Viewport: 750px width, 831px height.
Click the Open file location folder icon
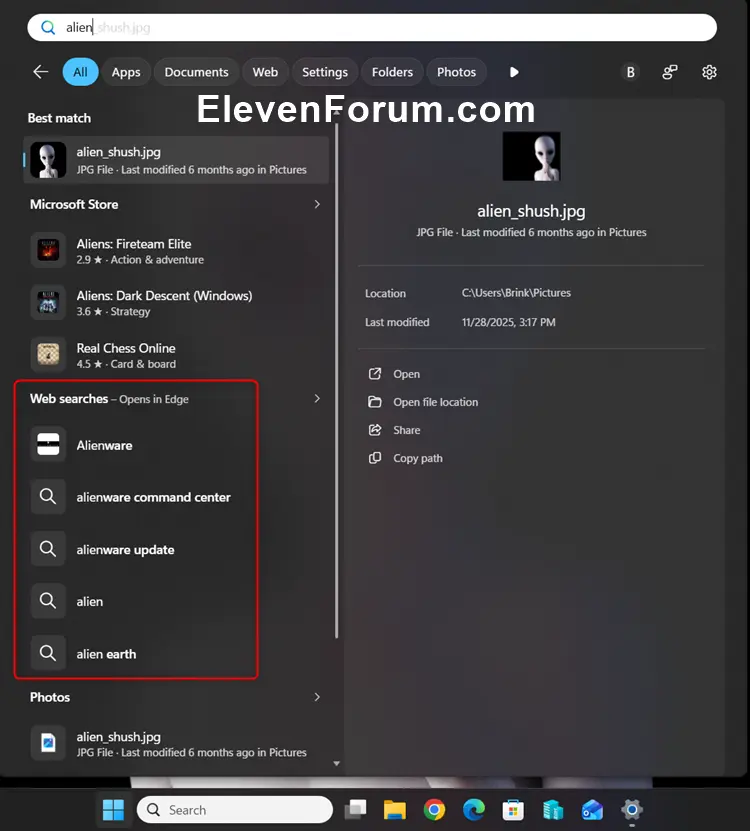click(375, 402)
